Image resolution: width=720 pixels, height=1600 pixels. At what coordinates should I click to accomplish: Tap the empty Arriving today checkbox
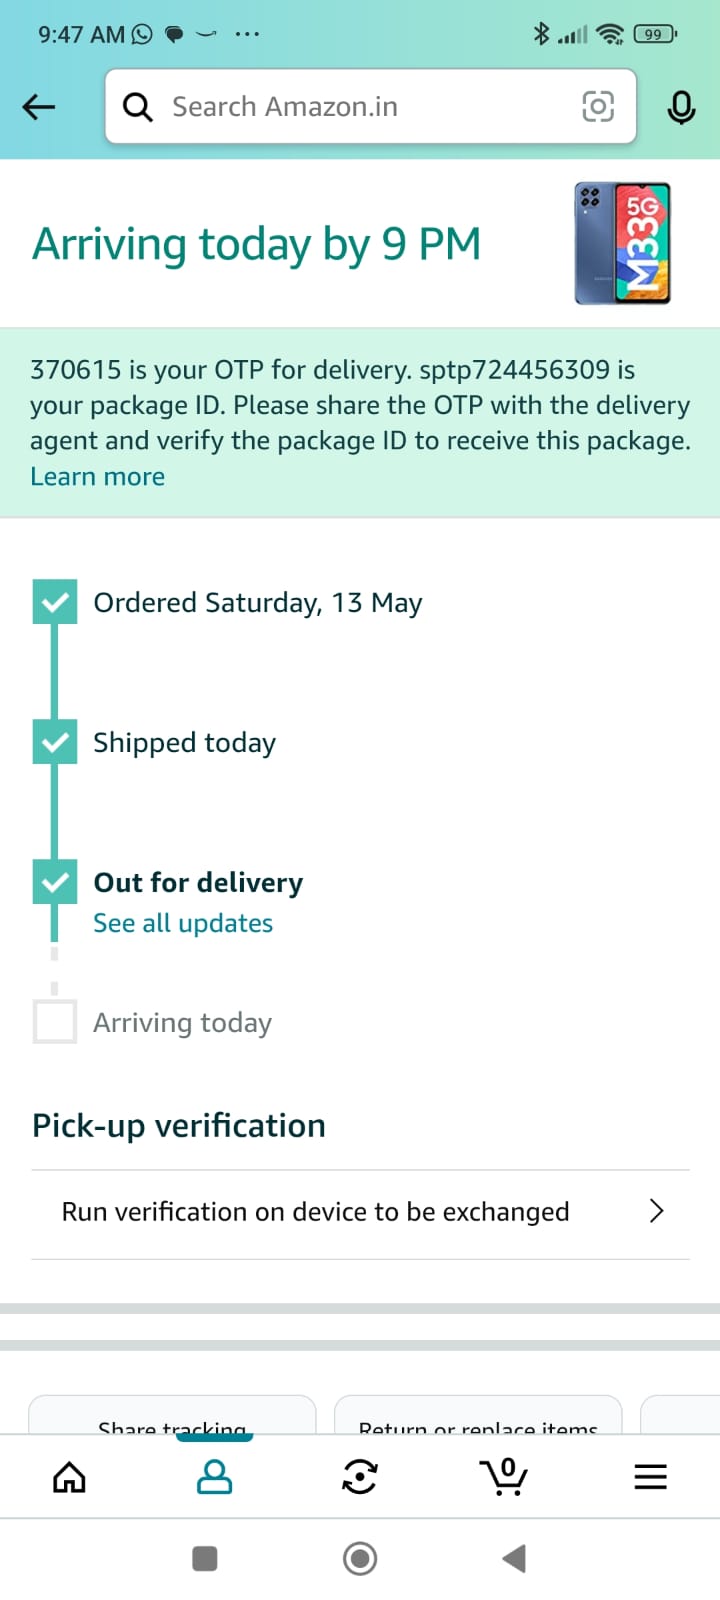tap(55, 1022)
